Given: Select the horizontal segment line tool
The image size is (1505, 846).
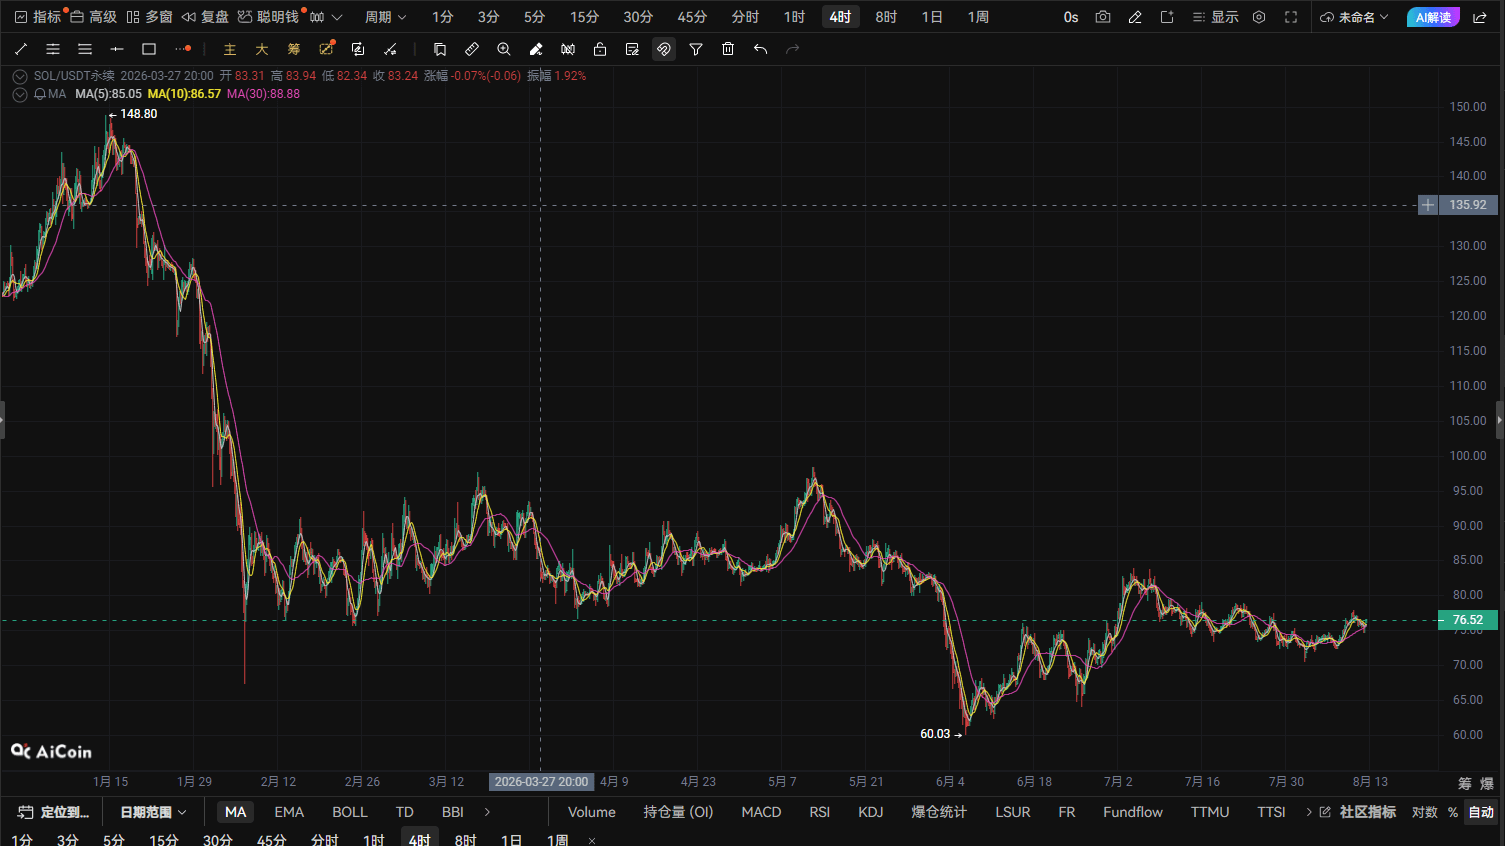Looking at the screenshot, I should pyautogui.click(x=117, y=49).
